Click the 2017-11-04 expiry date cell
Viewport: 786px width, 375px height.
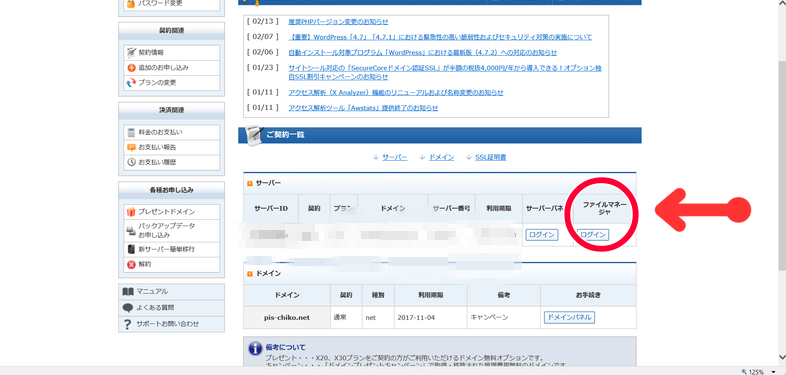[x=431, y=318]
